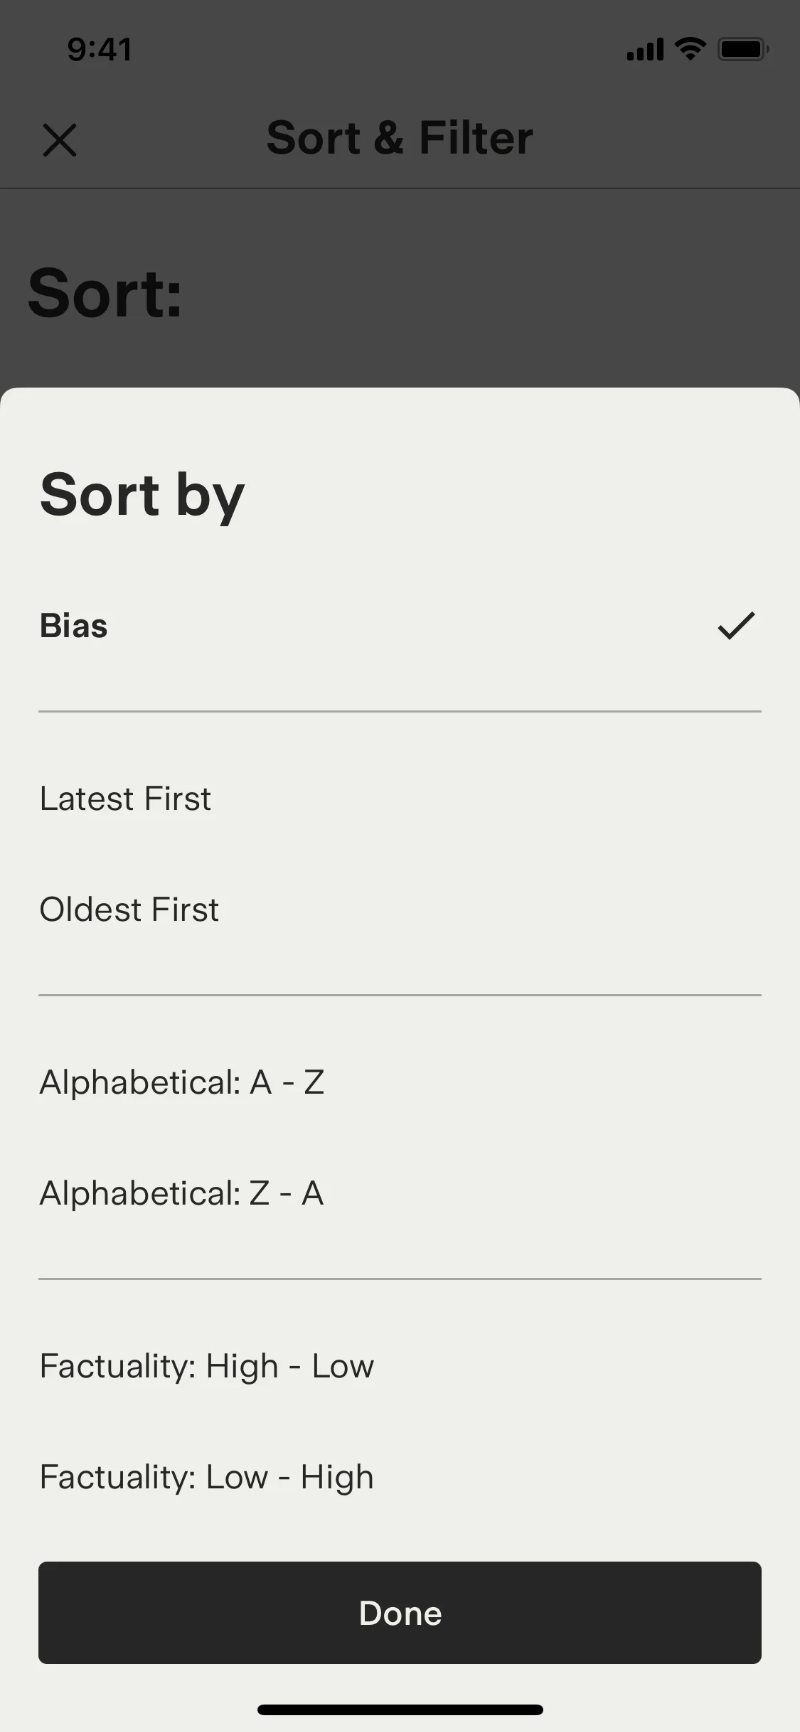Tap the checkmark next to Bias
This screenshot has height=1732, width=800.
(735, 625)
